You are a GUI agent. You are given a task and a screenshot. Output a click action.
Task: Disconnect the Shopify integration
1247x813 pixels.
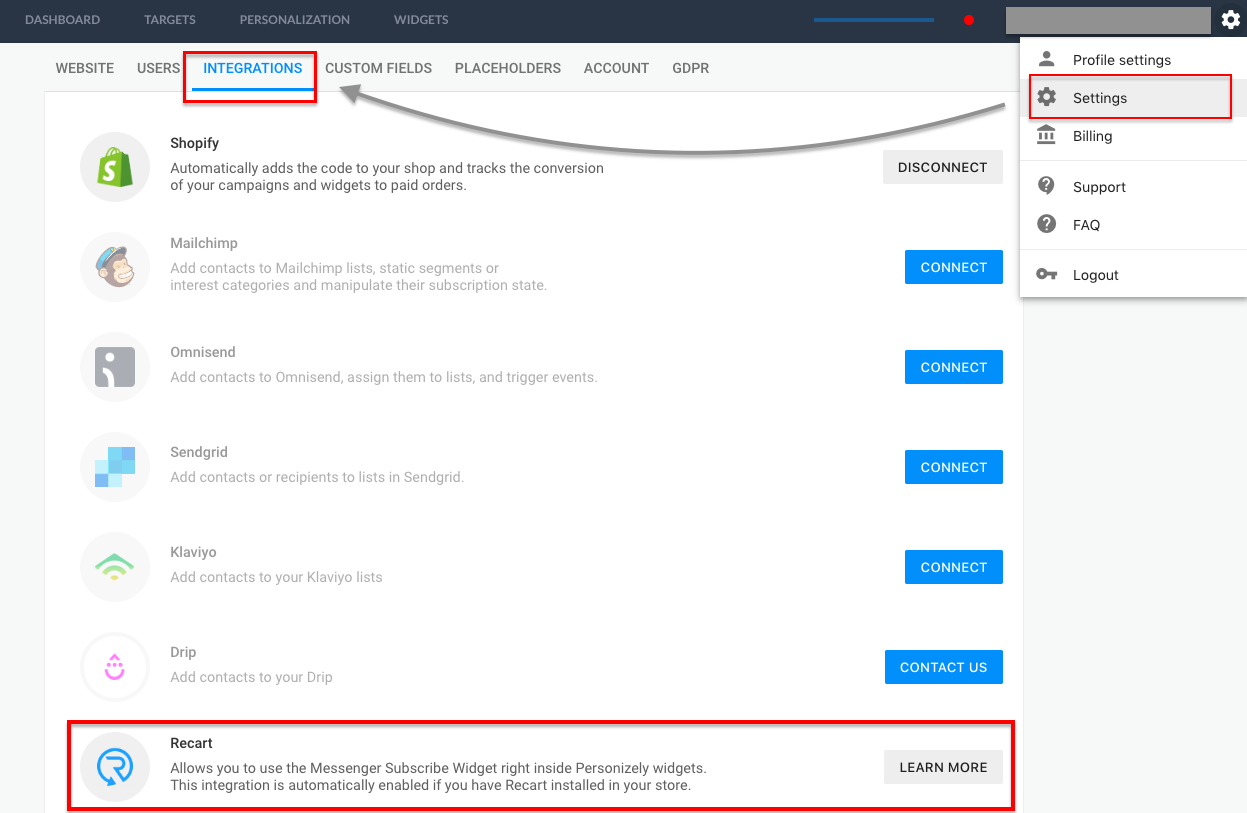click(943, 167)
